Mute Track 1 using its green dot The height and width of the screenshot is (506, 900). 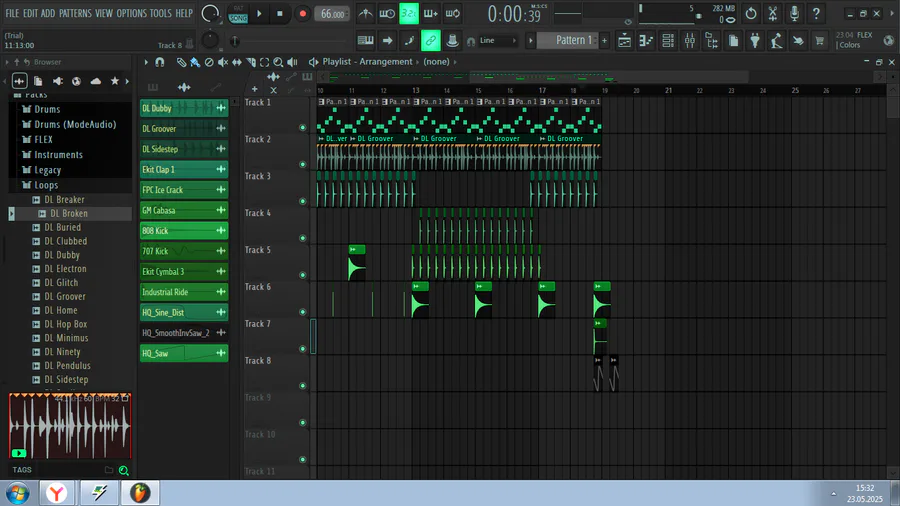pyautogui.click(x=302, y=127)
